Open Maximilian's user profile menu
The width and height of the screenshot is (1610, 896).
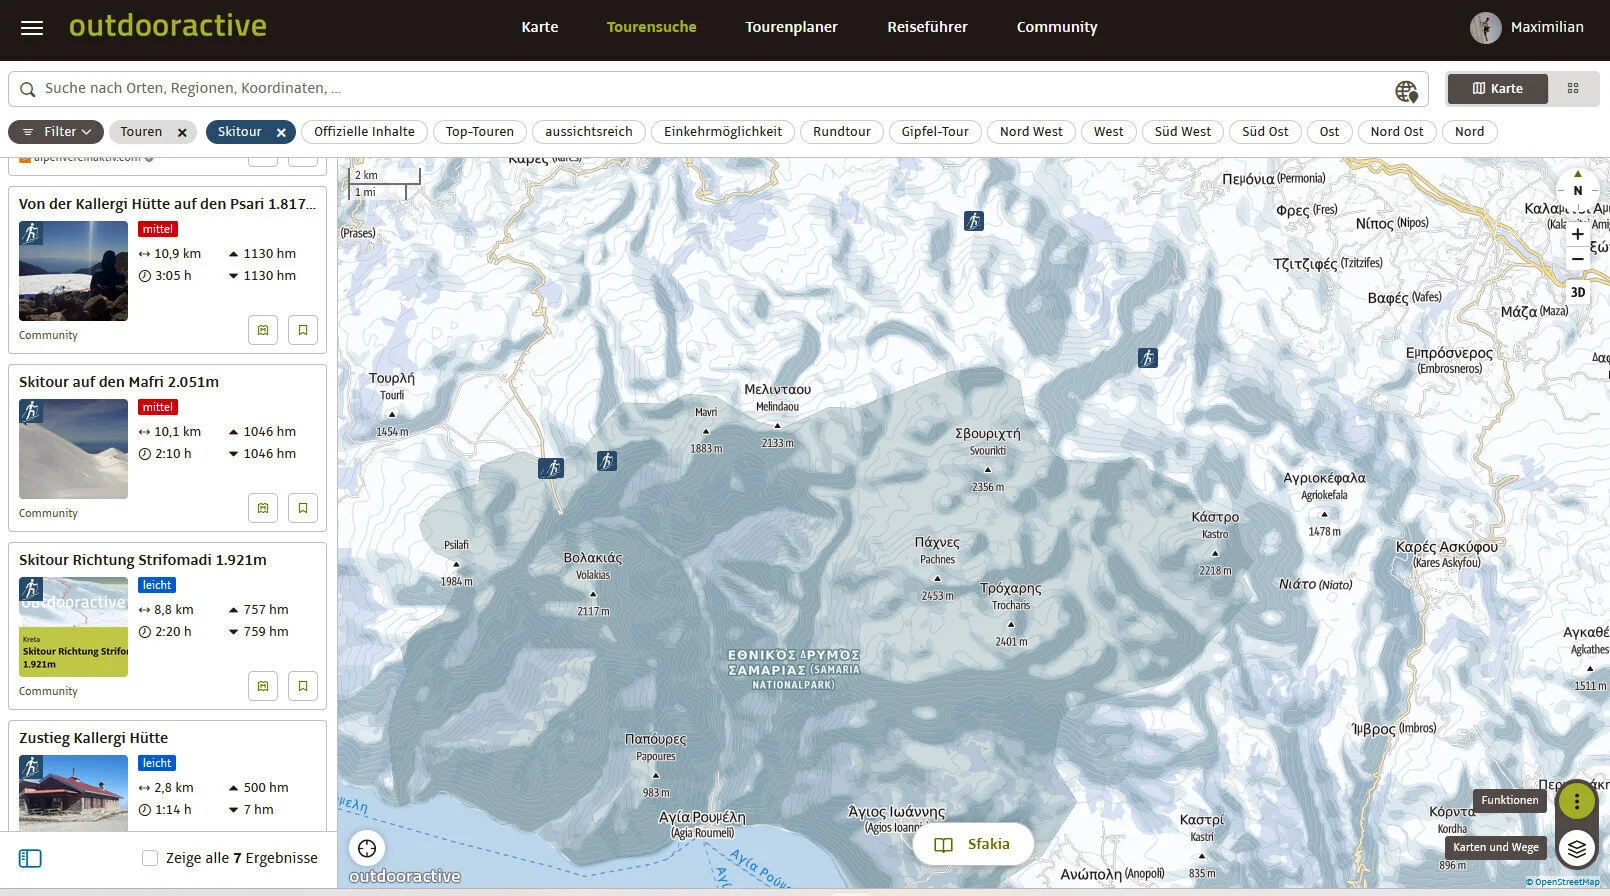pyautogui.click(x=1526, y=28)
